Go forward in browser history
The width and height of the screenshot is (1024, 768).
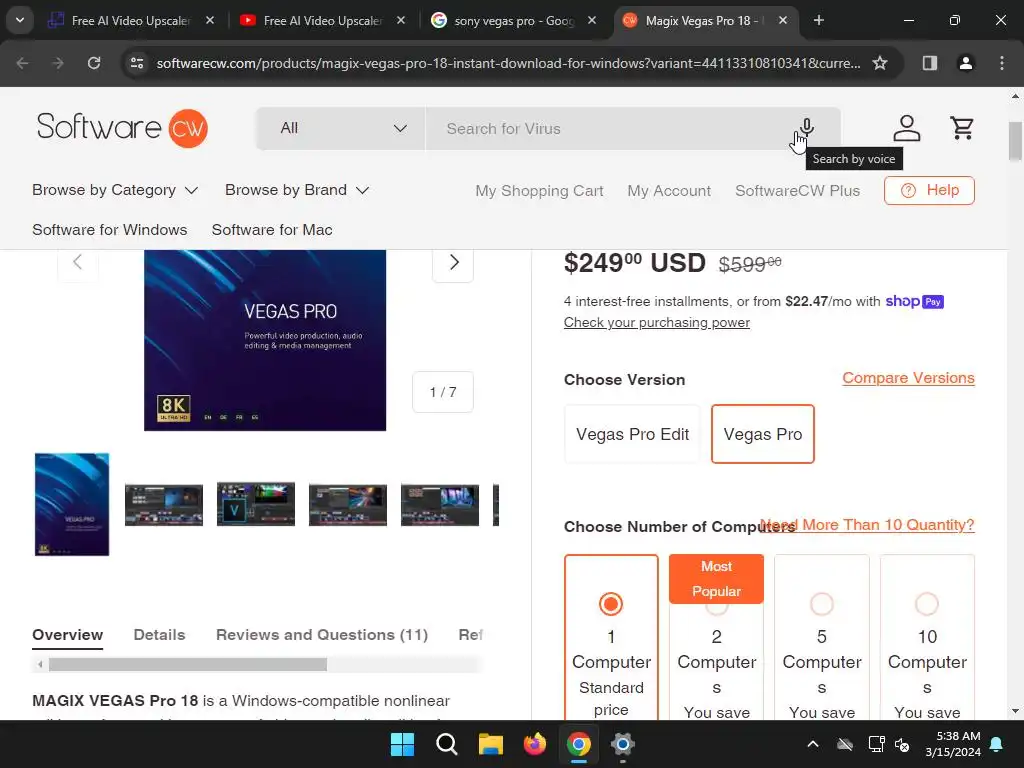tap(58, 63)
